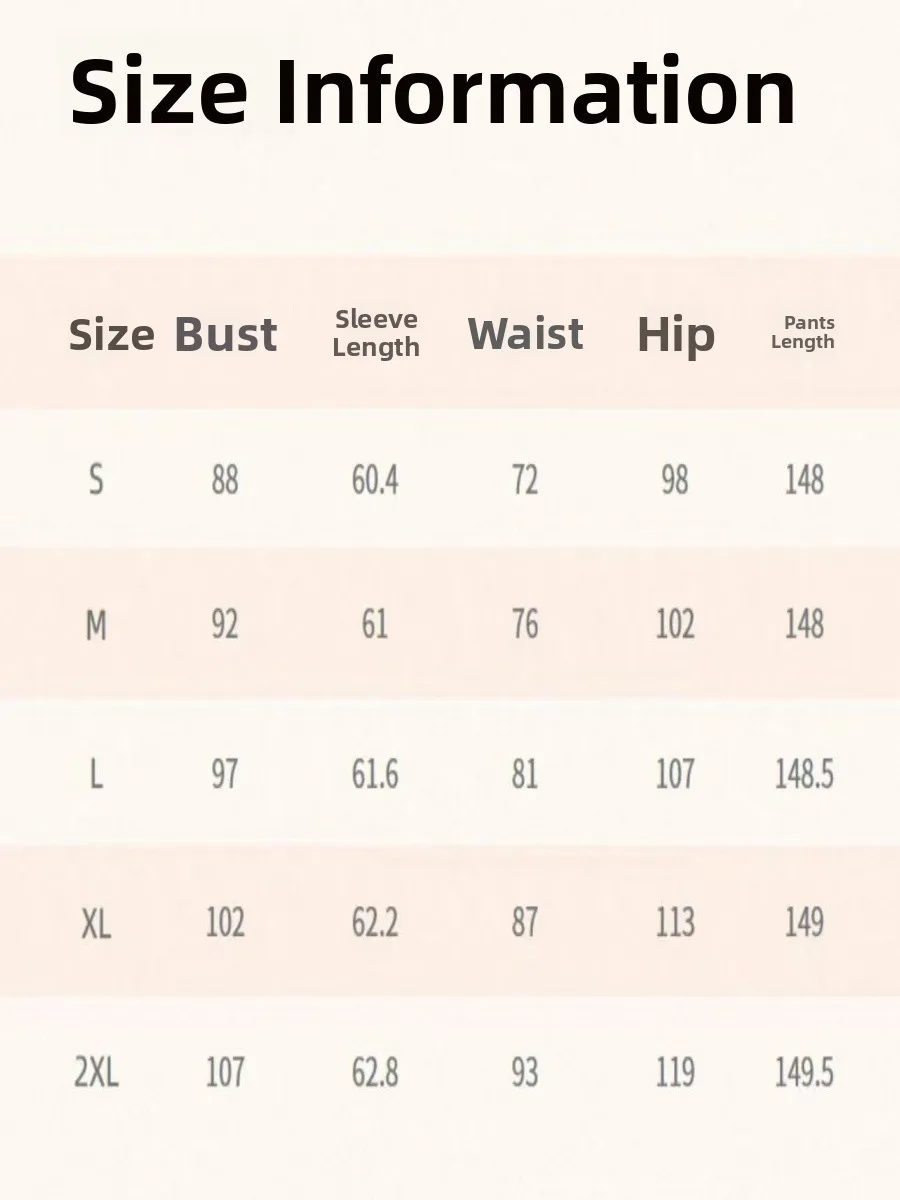Click the Hip column header
The height and width of the screenshot is (1200, 900).
coord(676,336)
